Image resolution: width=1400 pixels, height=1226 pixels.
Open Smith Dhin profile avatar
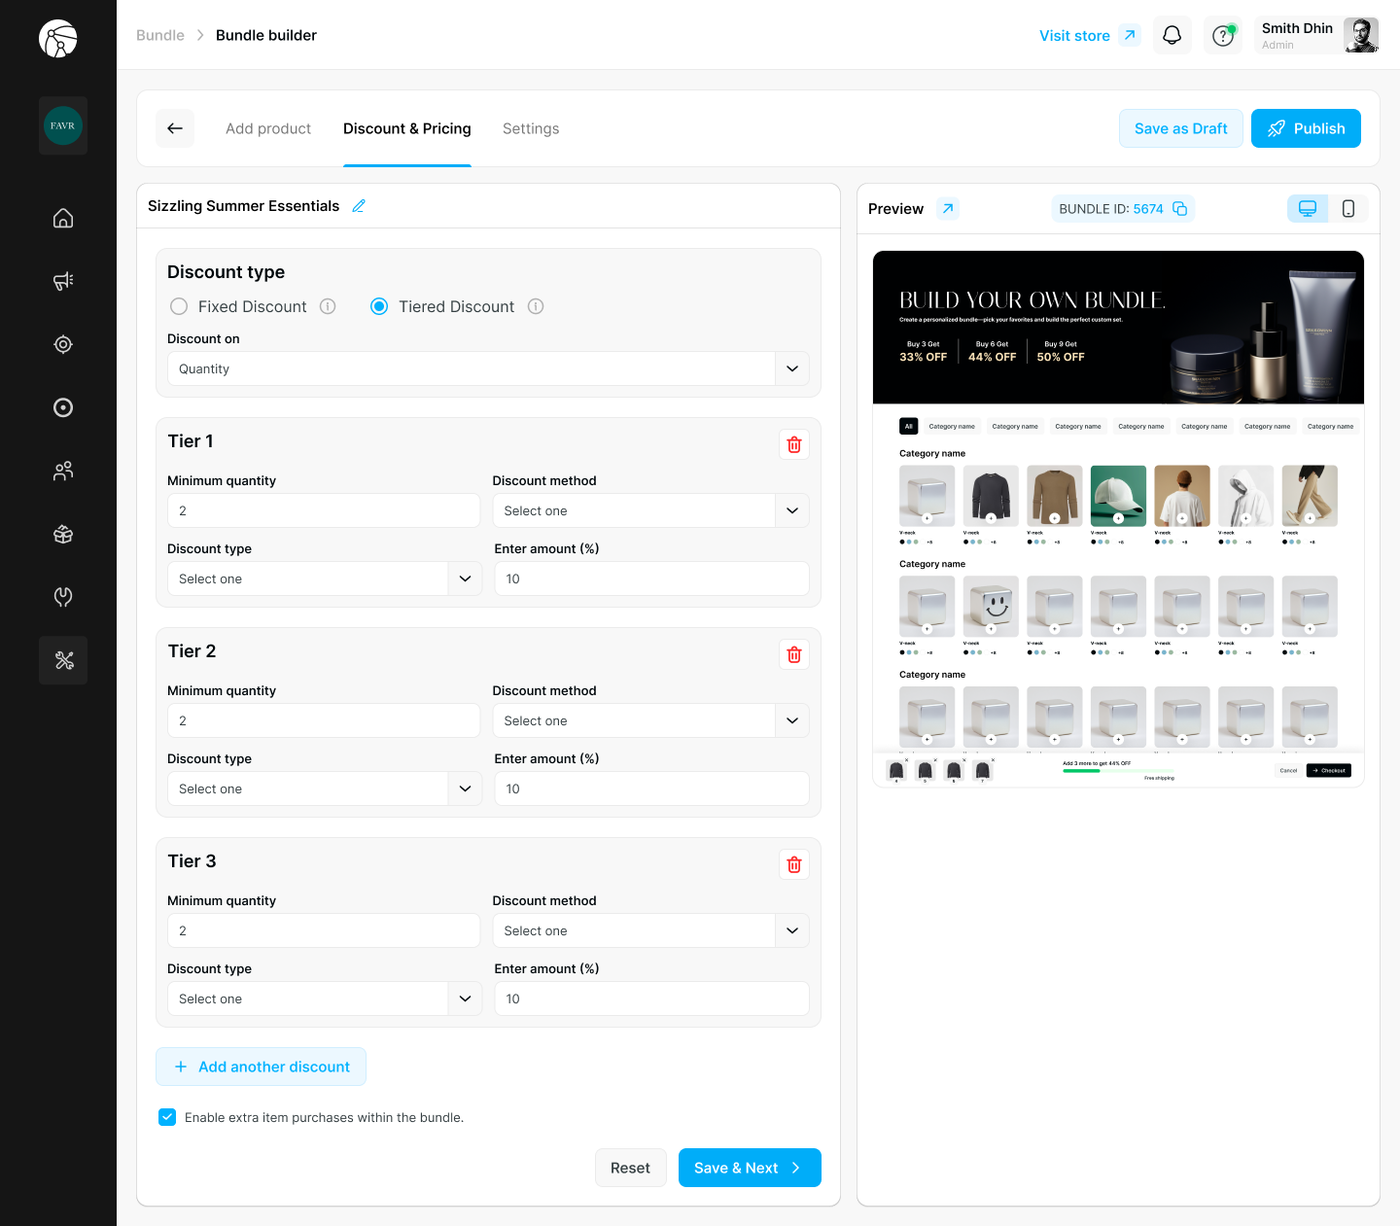click(1361, 35)
